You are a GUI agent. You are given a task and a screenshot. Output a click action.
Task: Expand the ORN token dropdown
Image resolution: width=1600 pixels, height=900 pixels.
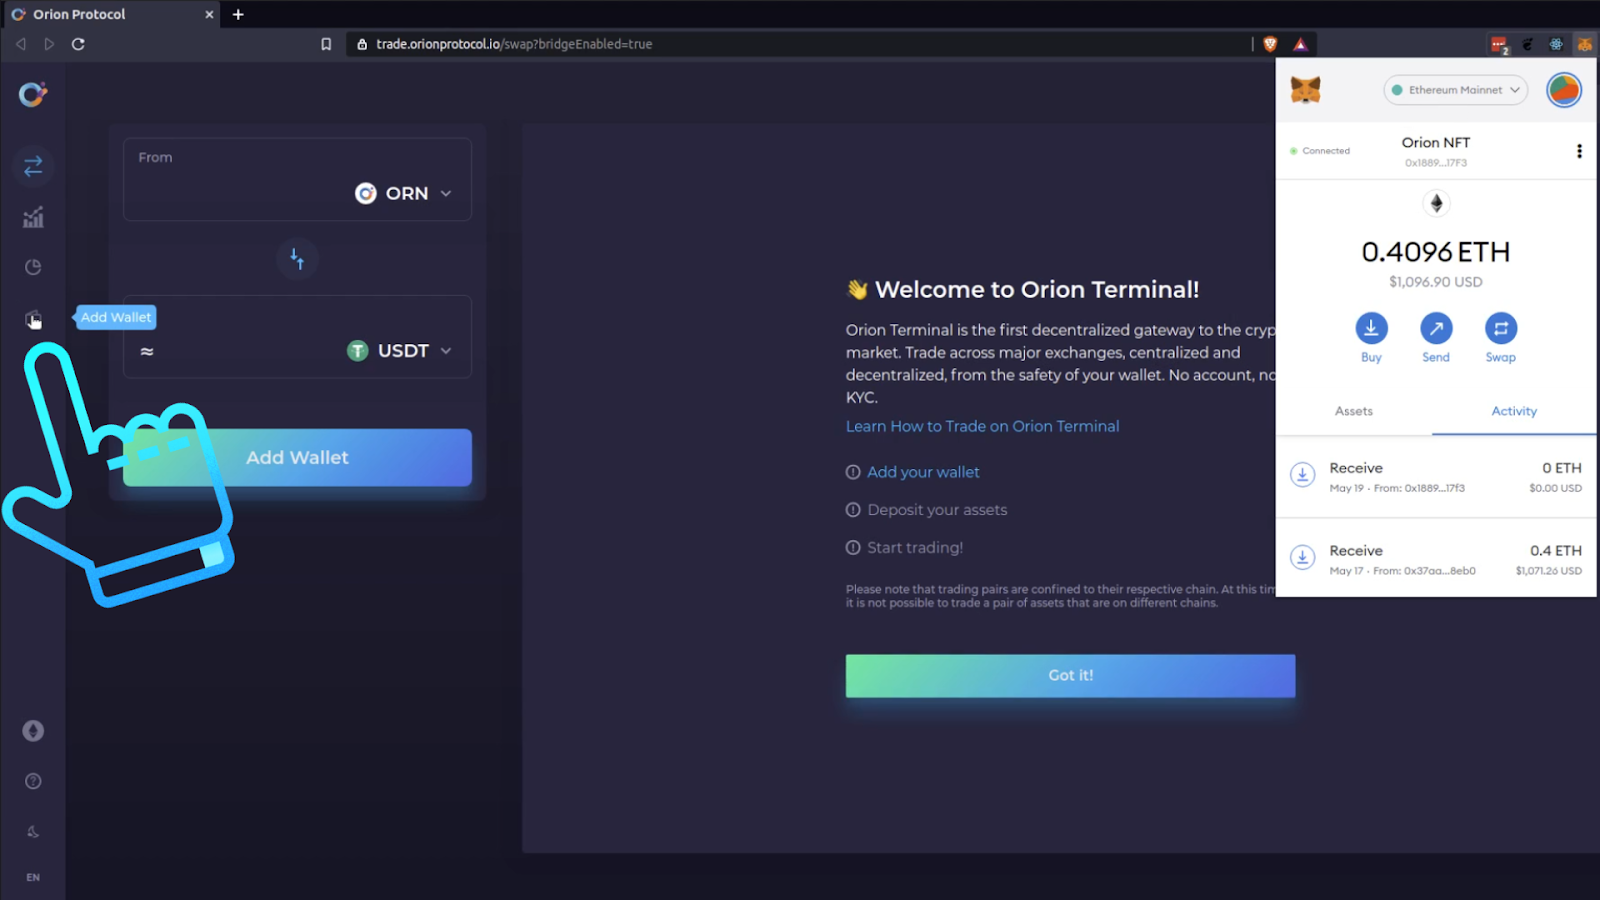(x=404, y=193)
